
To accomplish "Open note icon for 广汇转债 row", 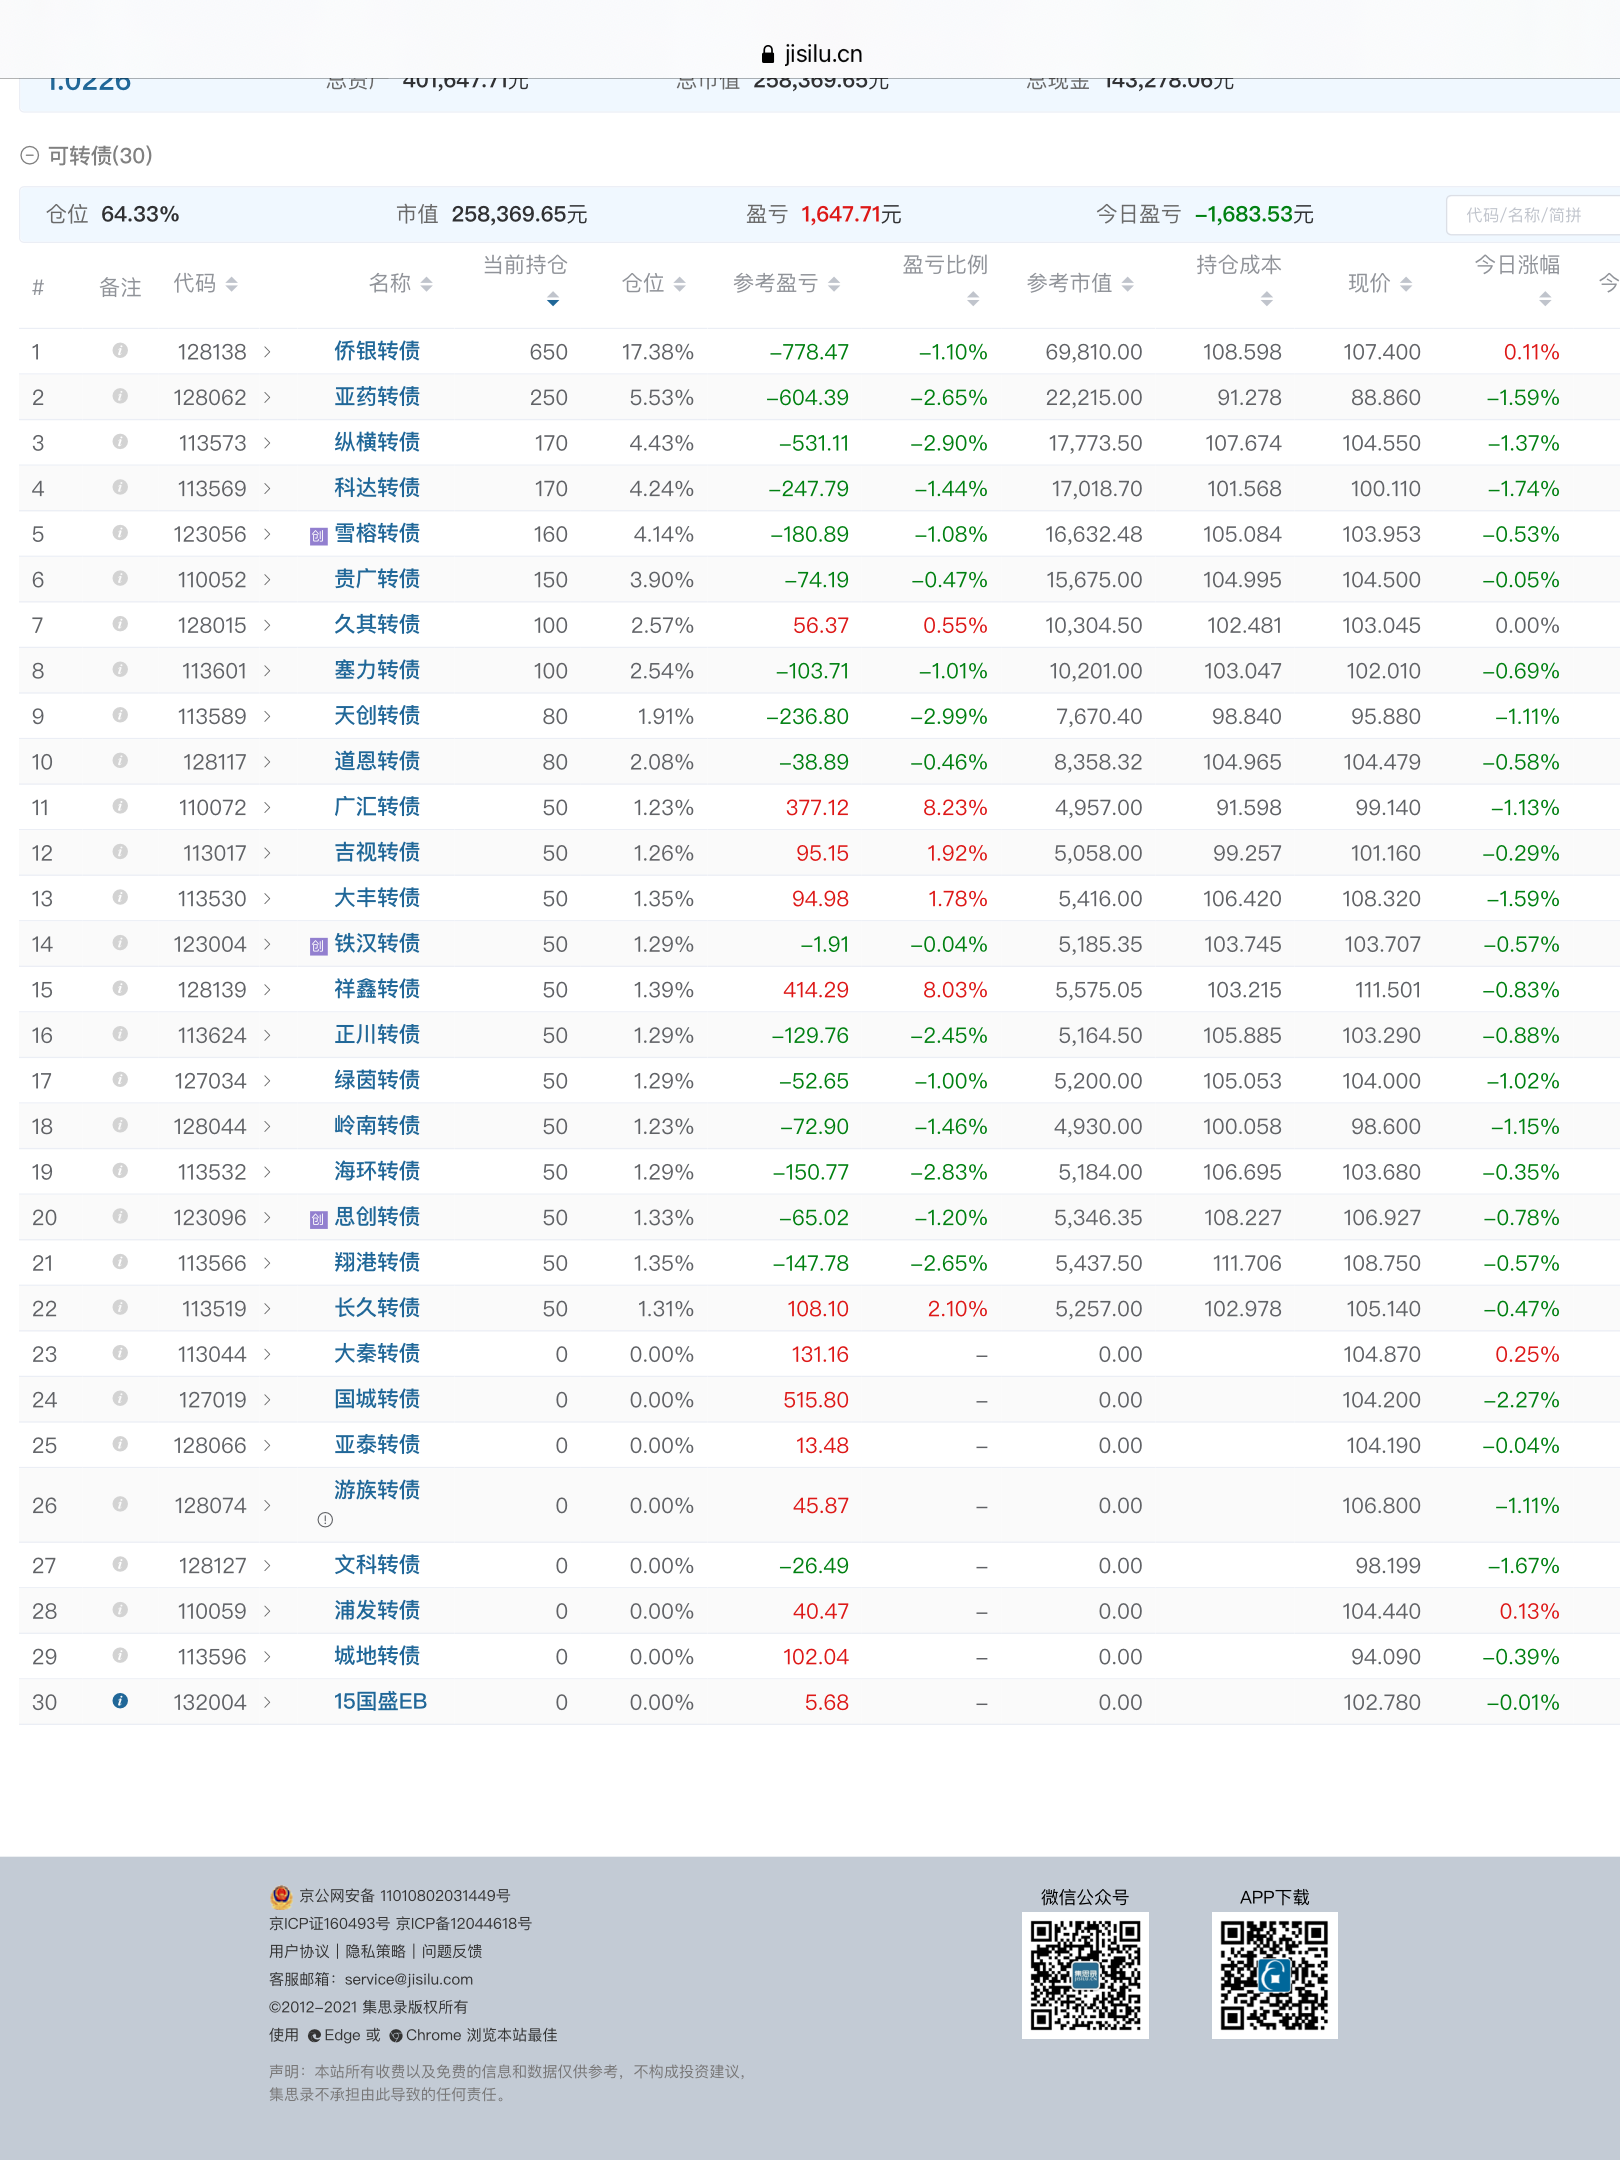I will [120, 806].
